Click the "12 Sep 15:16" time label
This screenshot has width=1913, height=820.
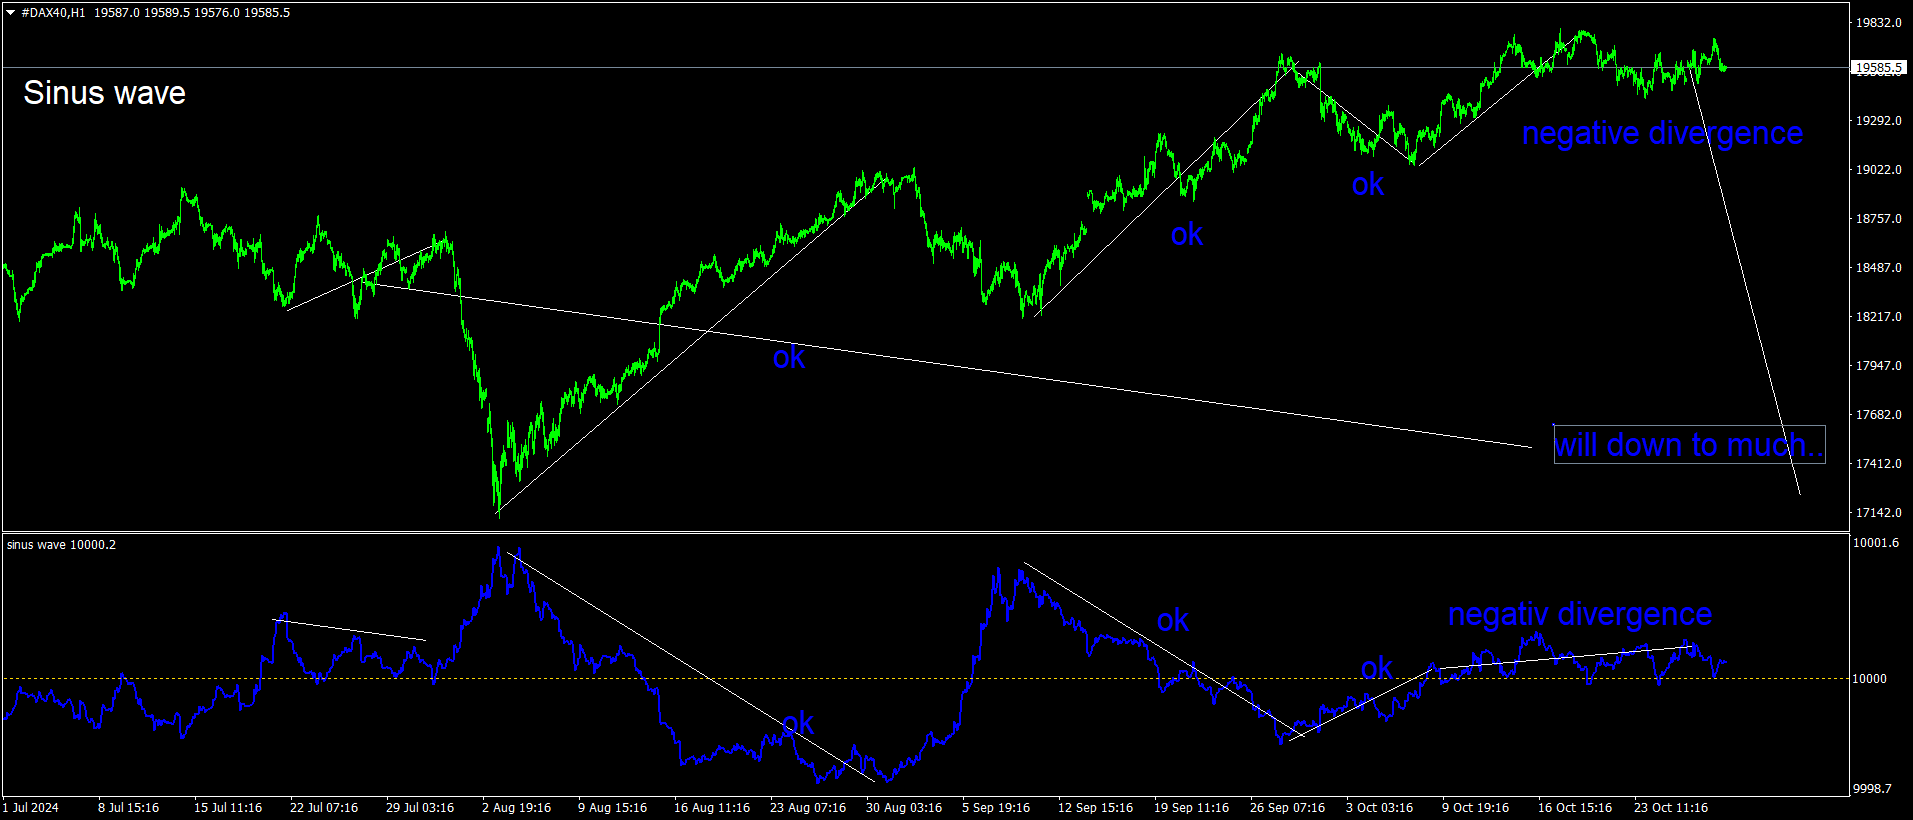click(1096, 808)
